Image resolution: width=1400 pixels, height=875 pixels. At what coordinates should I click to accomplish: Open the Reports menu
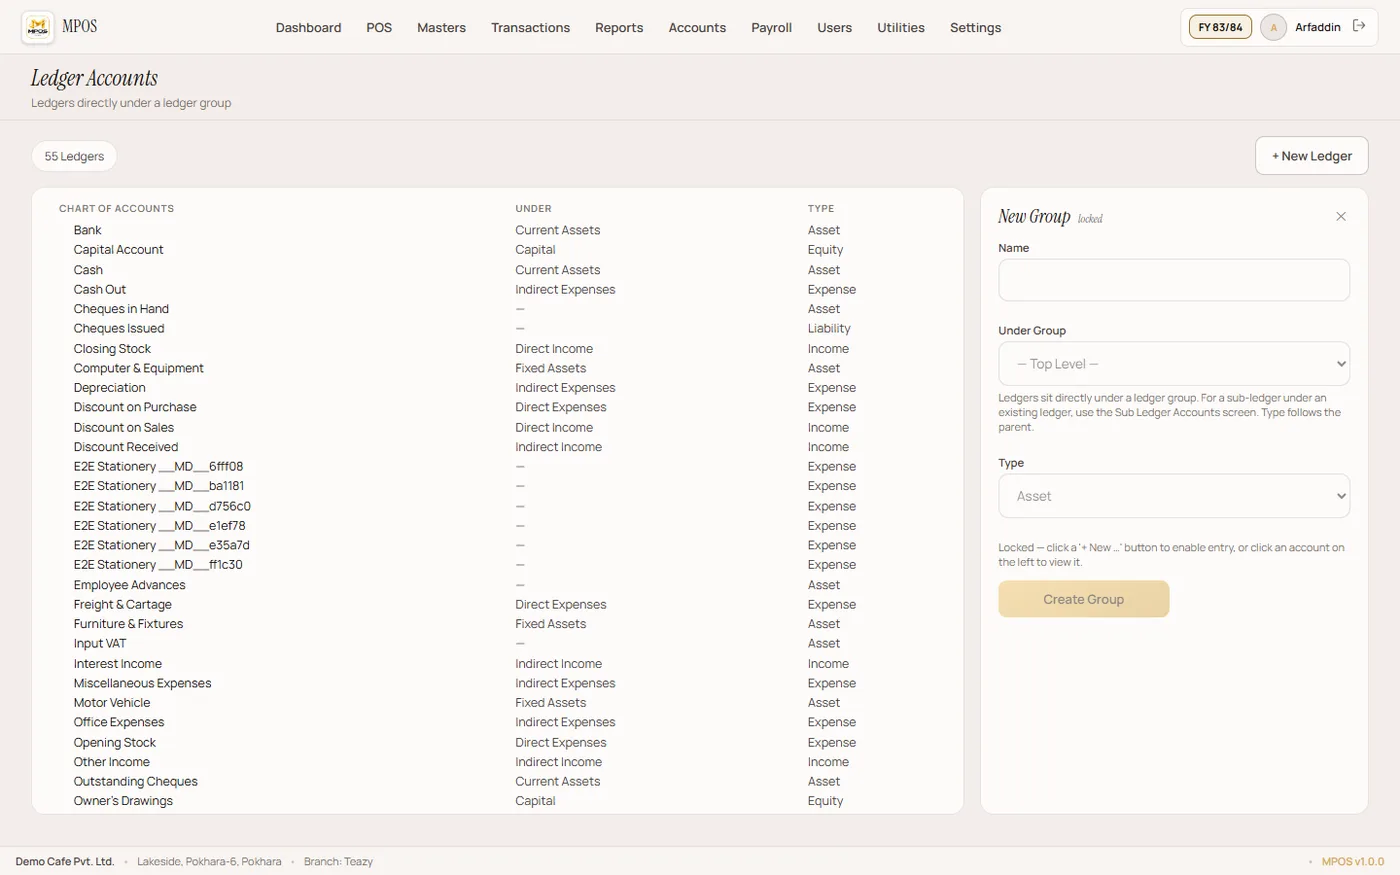click(619, 27)
